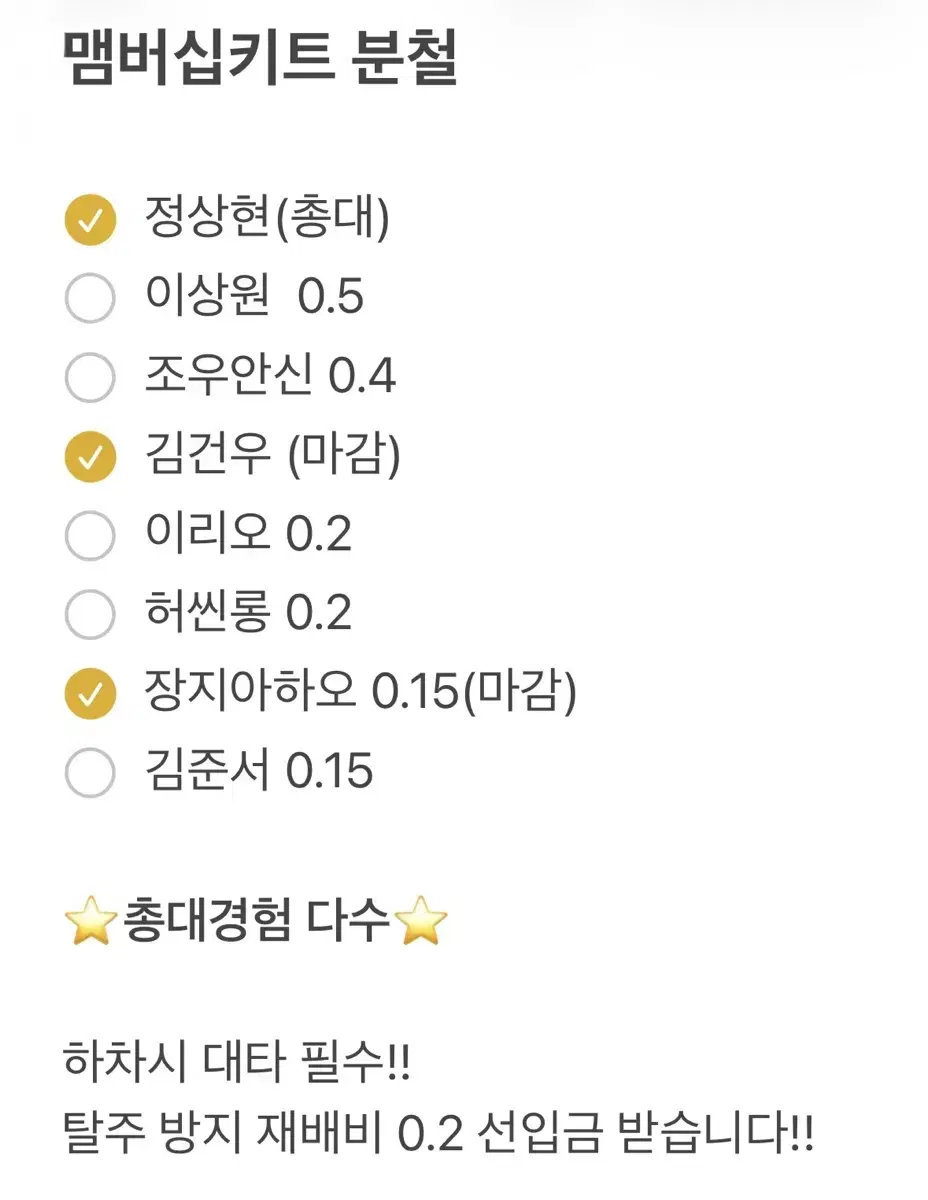Click the 정상현(총대) item text
The image size is (928, 1200).
pyautogui.click(x=267, y=219)
